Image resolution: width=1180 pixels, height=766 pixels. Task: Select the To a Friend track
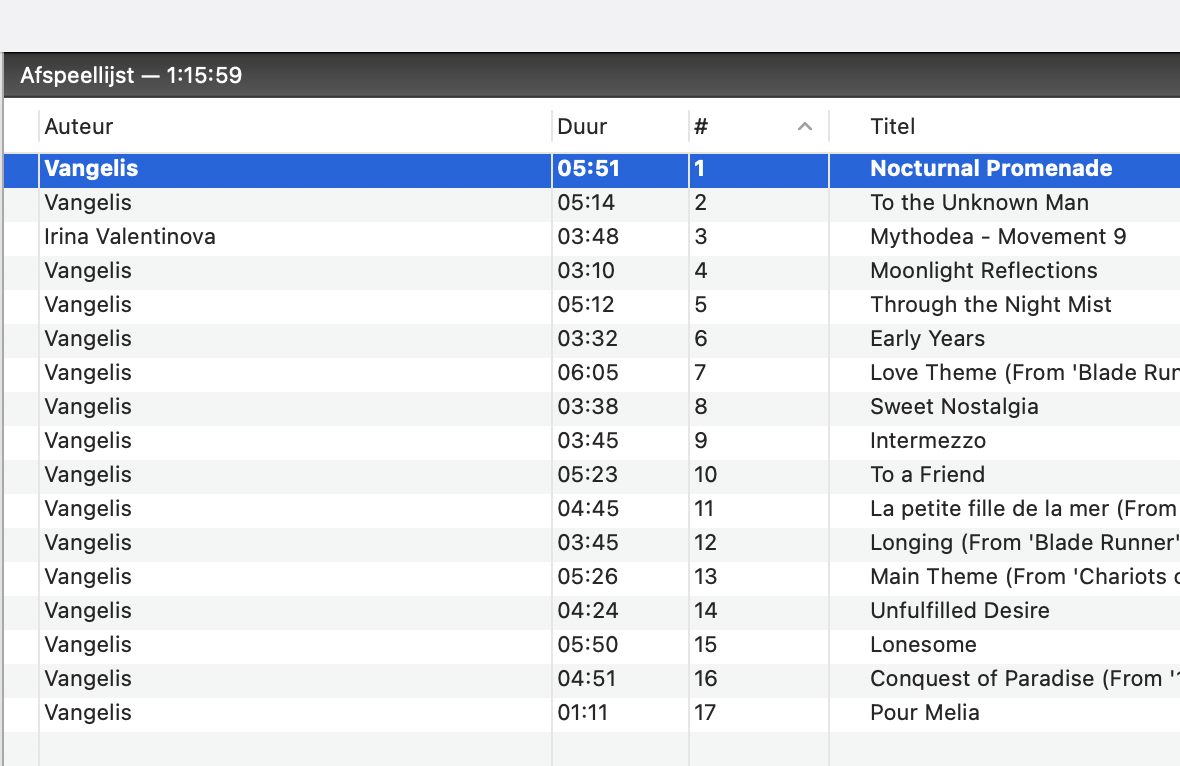[927, 474]
